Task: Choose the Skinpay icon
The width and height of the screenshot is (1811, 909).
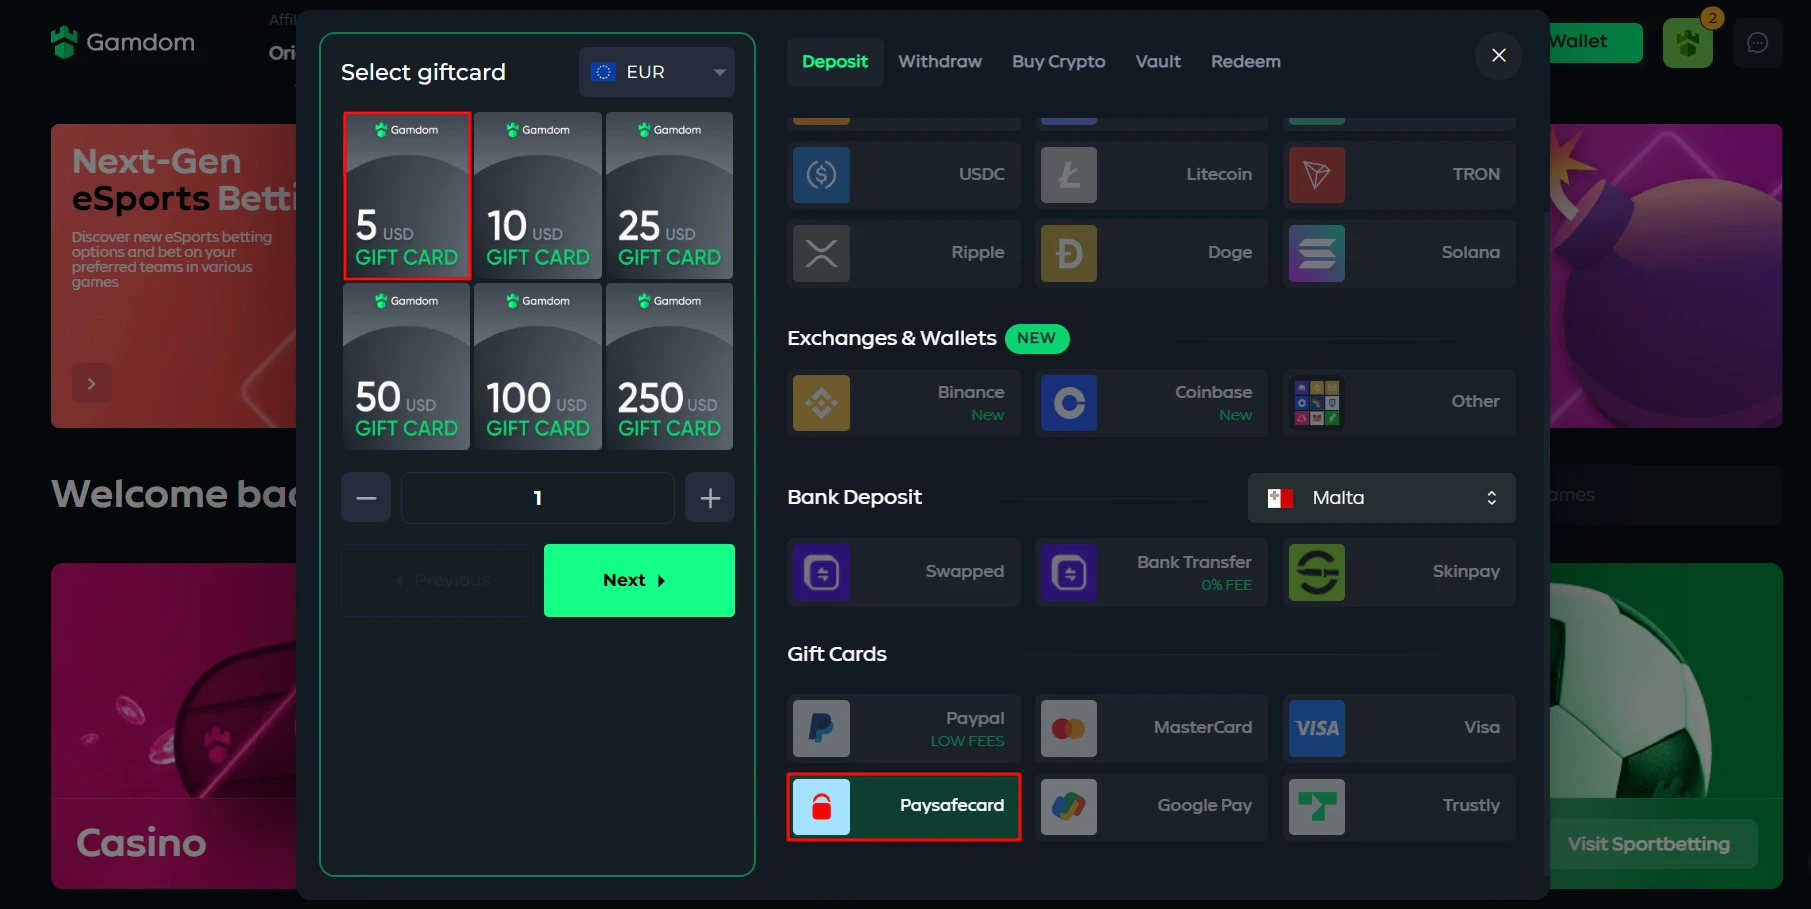Action: point(1317,573)
